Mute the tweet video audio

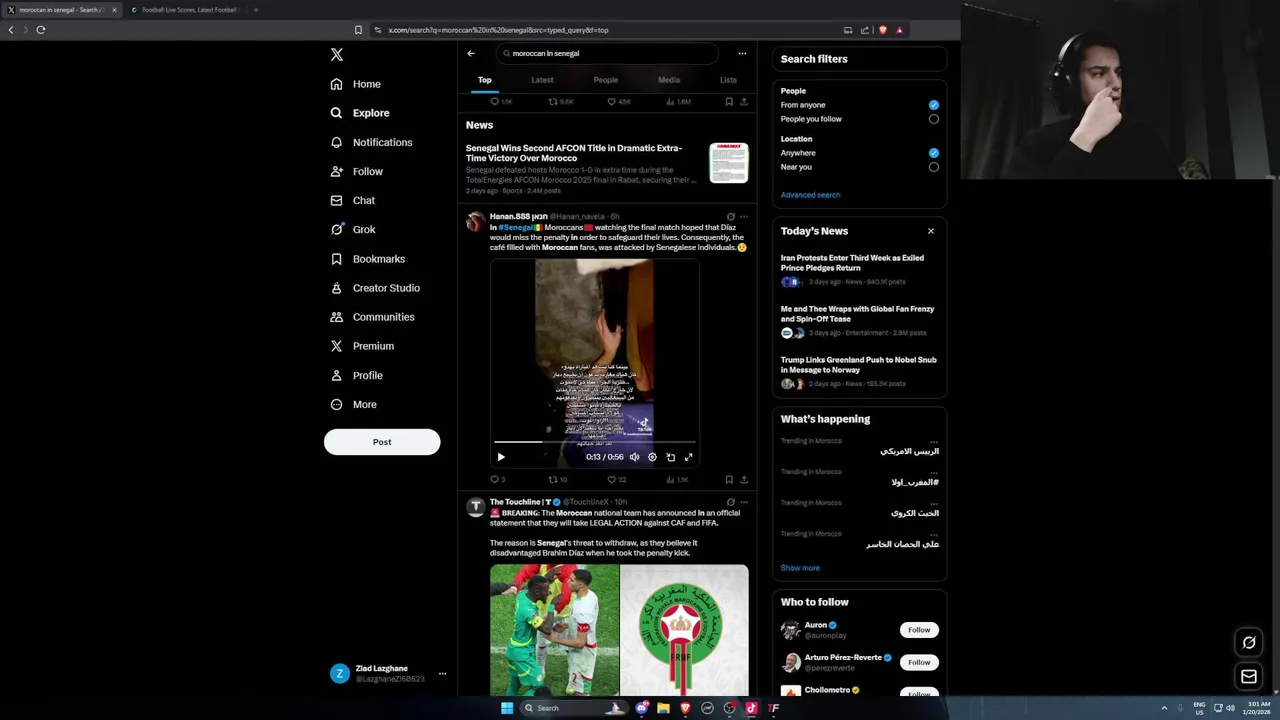(634, 457)
